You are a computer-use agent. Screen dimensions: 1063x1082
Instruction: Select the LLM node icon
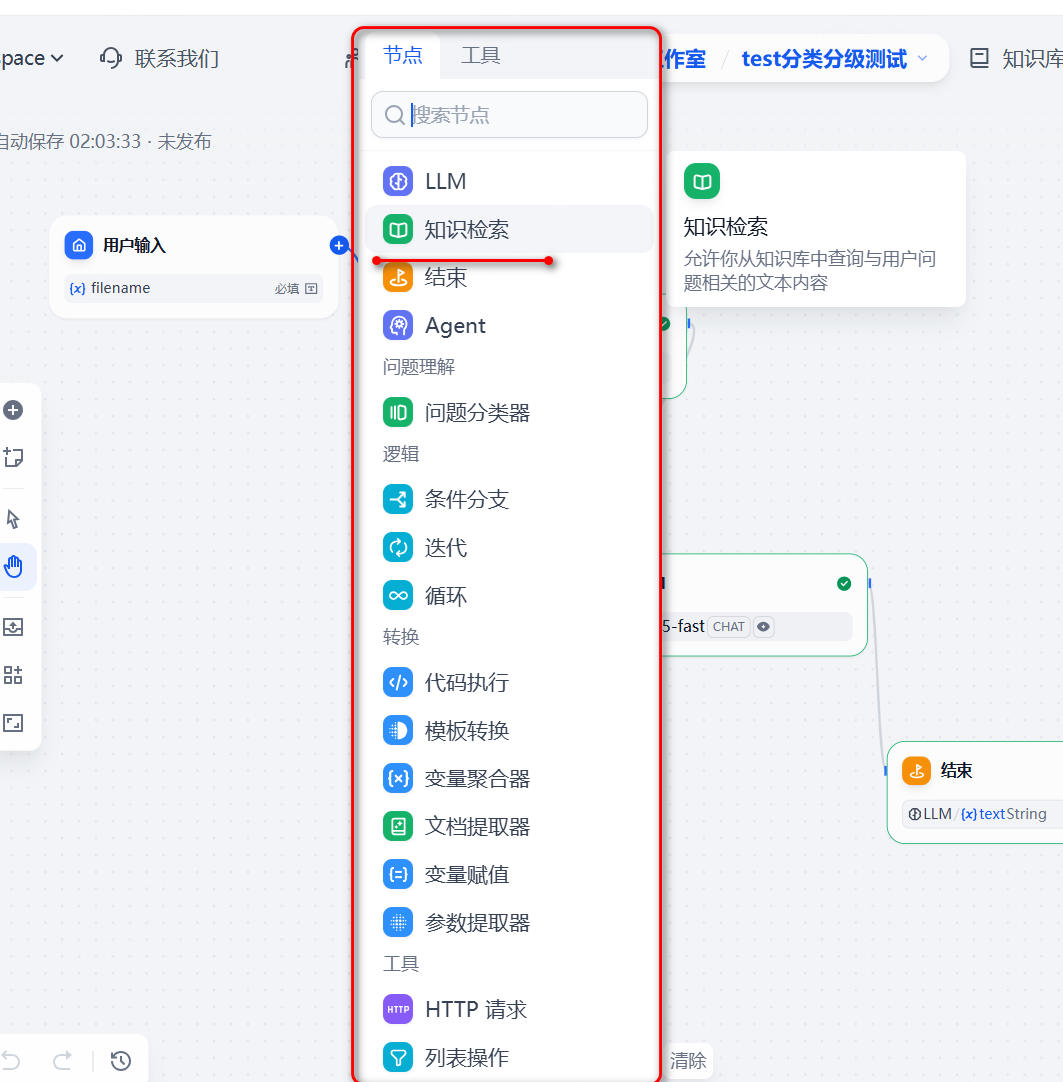pos(398,181)
